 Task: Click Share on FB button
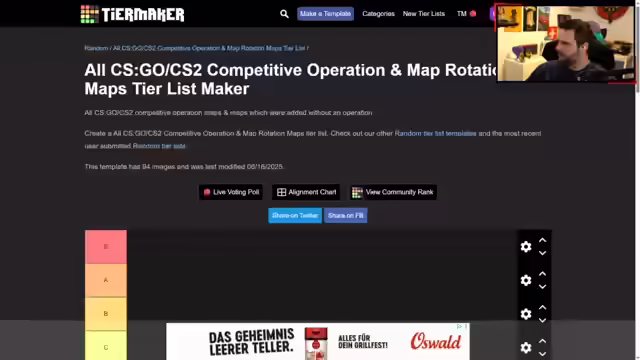(346, 216)
